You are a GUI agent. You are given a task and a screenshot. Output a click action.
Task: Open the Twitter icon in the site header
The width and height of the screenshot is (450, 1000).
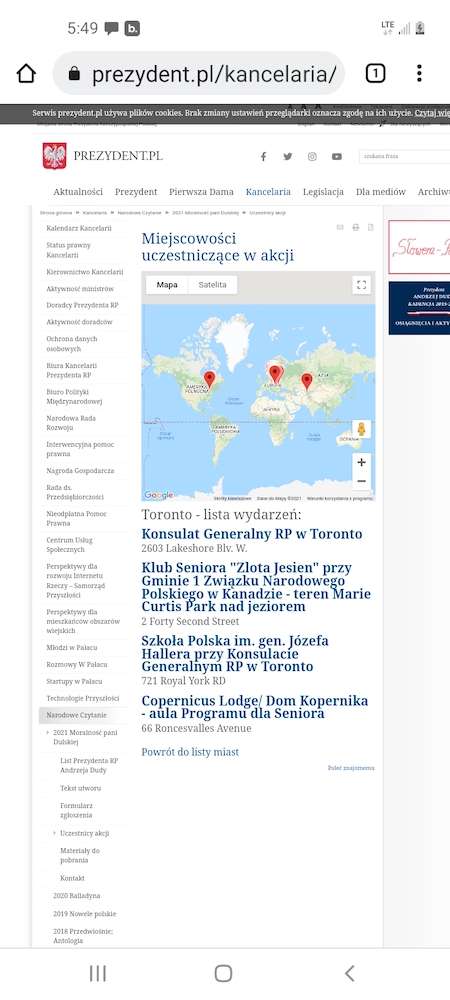click(x=287, y=156)
